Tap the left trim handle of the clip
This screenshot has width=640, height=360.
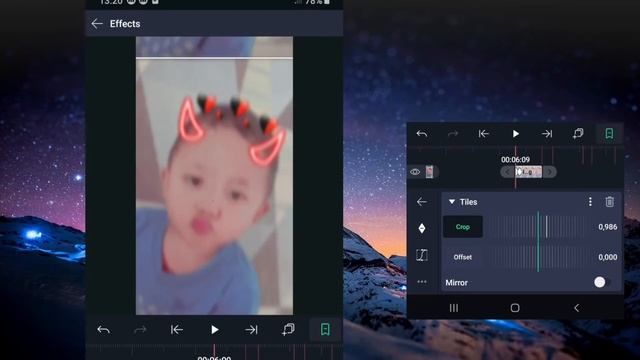click(x=507, y=172)
